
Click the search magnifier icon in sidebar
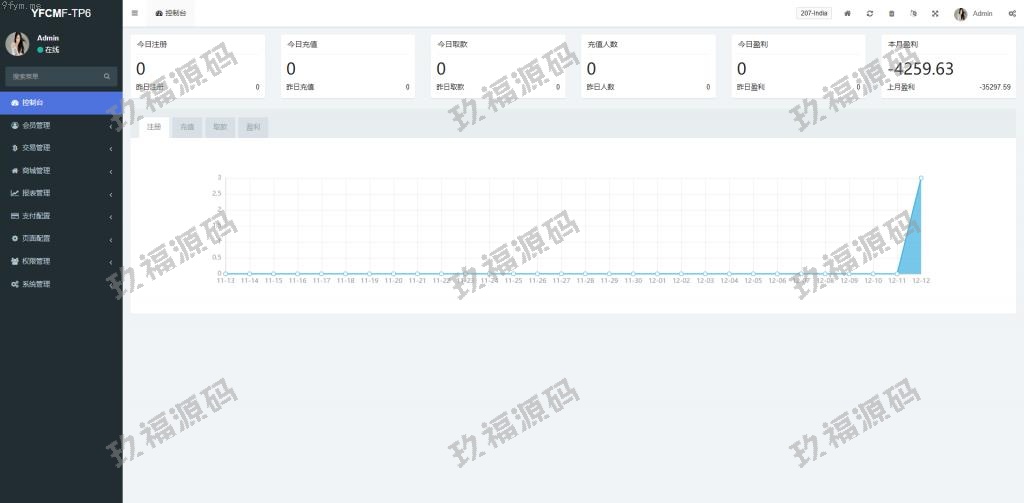tap(107, 76)
